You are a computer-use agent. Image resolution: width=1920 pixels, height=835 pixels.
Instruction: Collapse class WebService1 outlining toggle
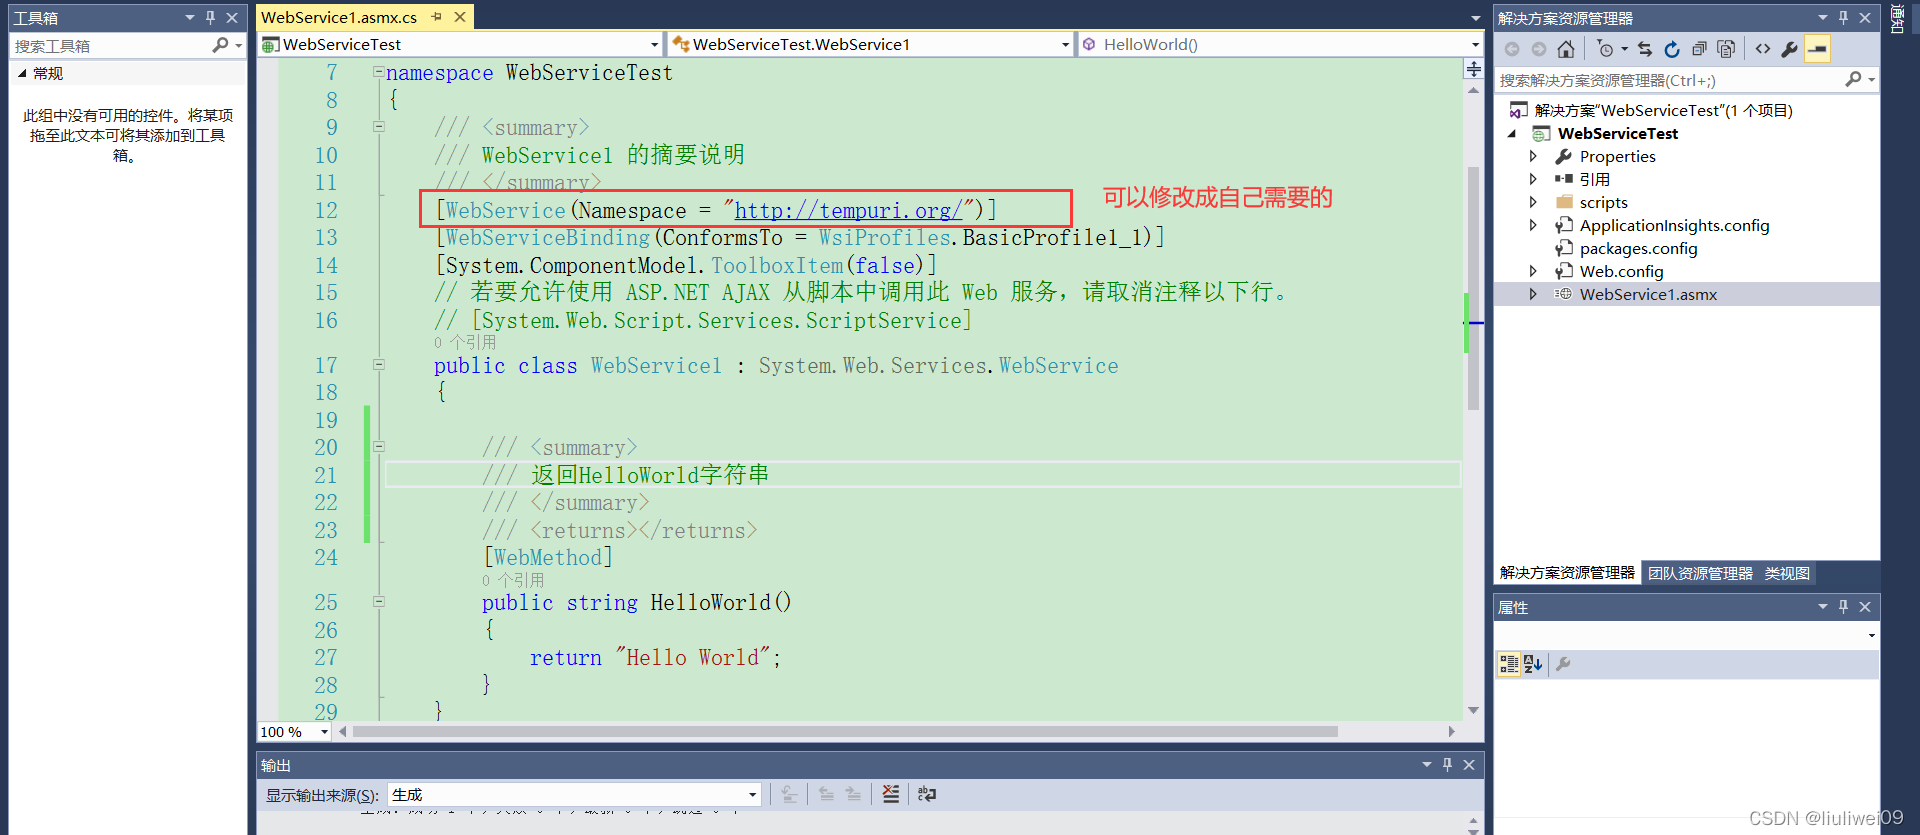point(379,365)
